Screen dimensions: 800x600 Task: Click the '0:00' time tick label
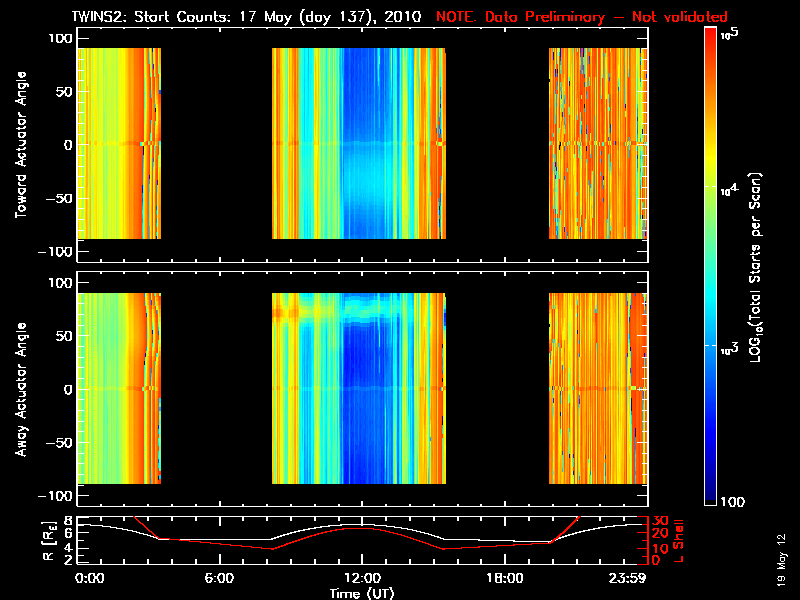89,578
